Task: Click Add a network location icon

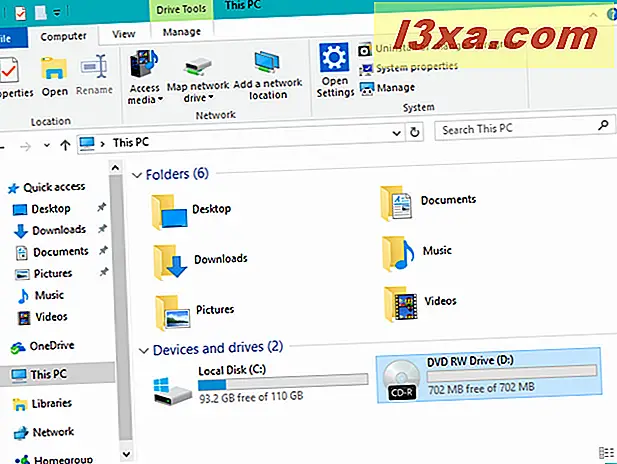Action: point(267,63)
